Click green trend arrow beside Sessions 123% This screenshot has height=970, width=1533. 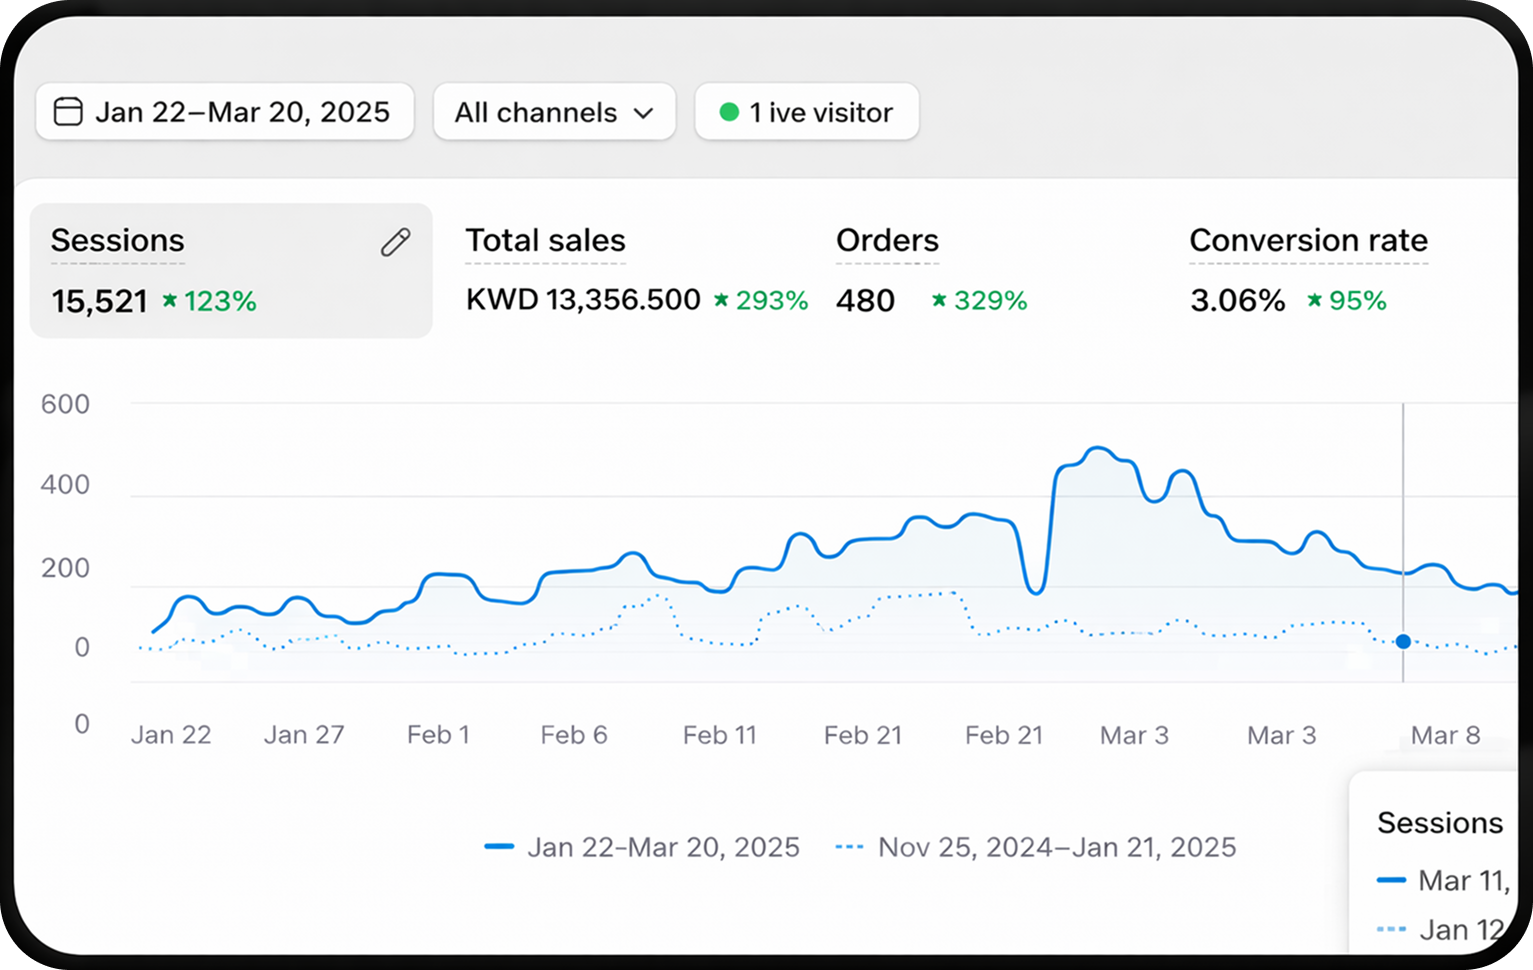(170, 300)
